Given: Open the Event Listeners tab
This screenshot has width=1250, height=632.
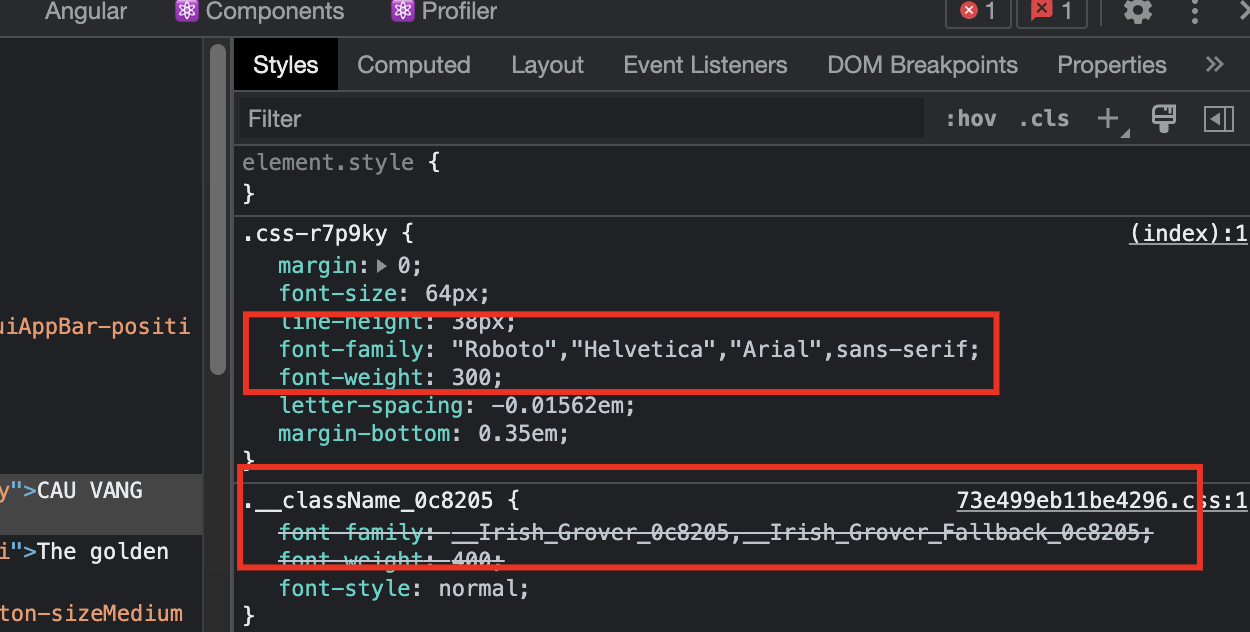Looking at the screenshot, I should [705, 64].
